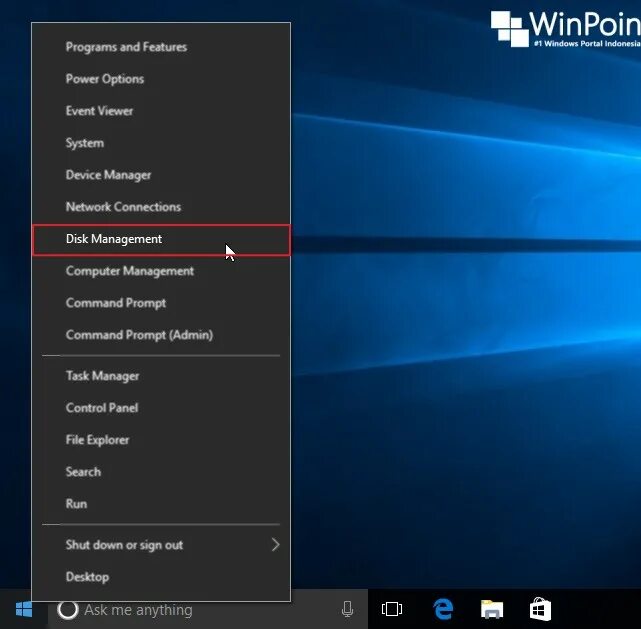This screenshot has height=629, width=641.
Task: Focus the Ask me anything search box
Action: 208,609
